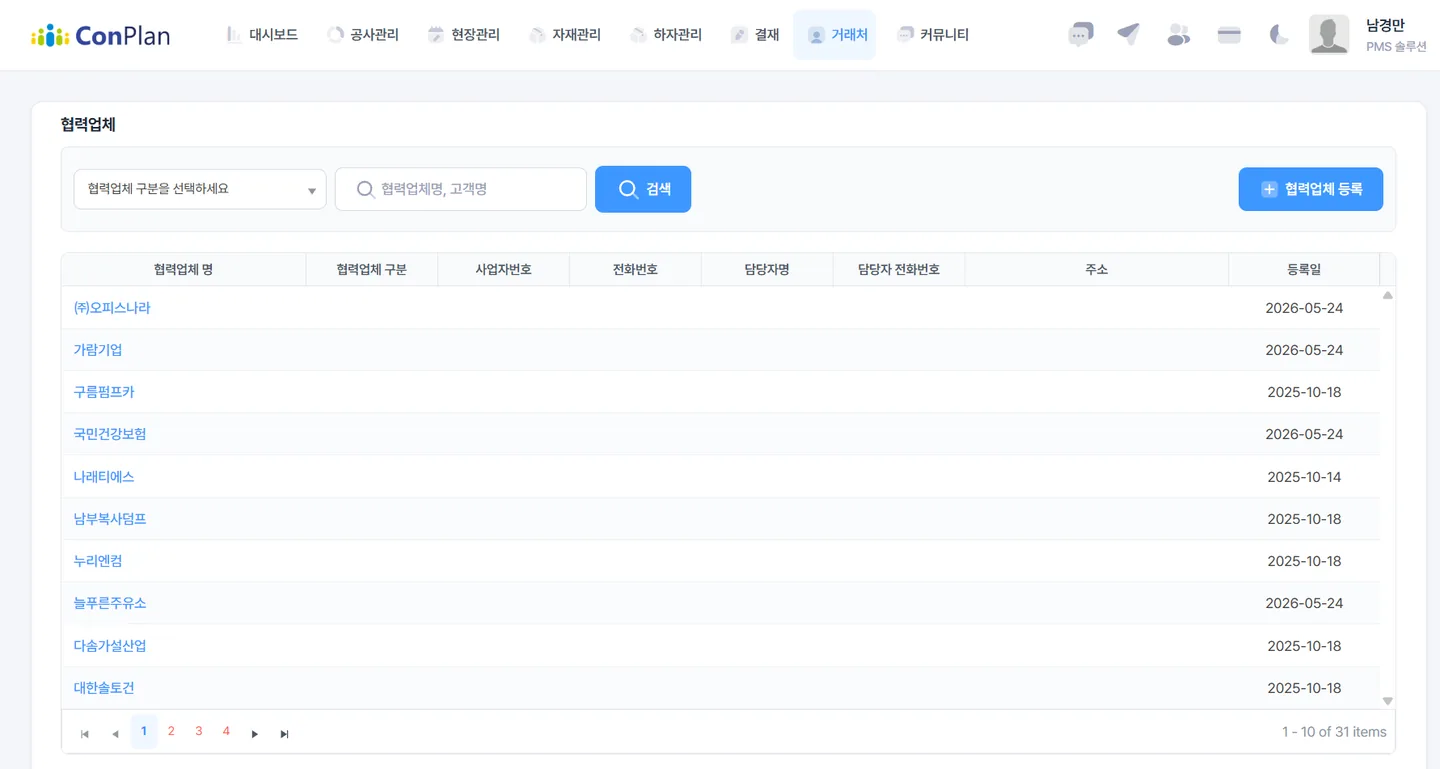Open the chat messages icon in header
Viewport: 1440px width, 769px height.
[1080, 35]
